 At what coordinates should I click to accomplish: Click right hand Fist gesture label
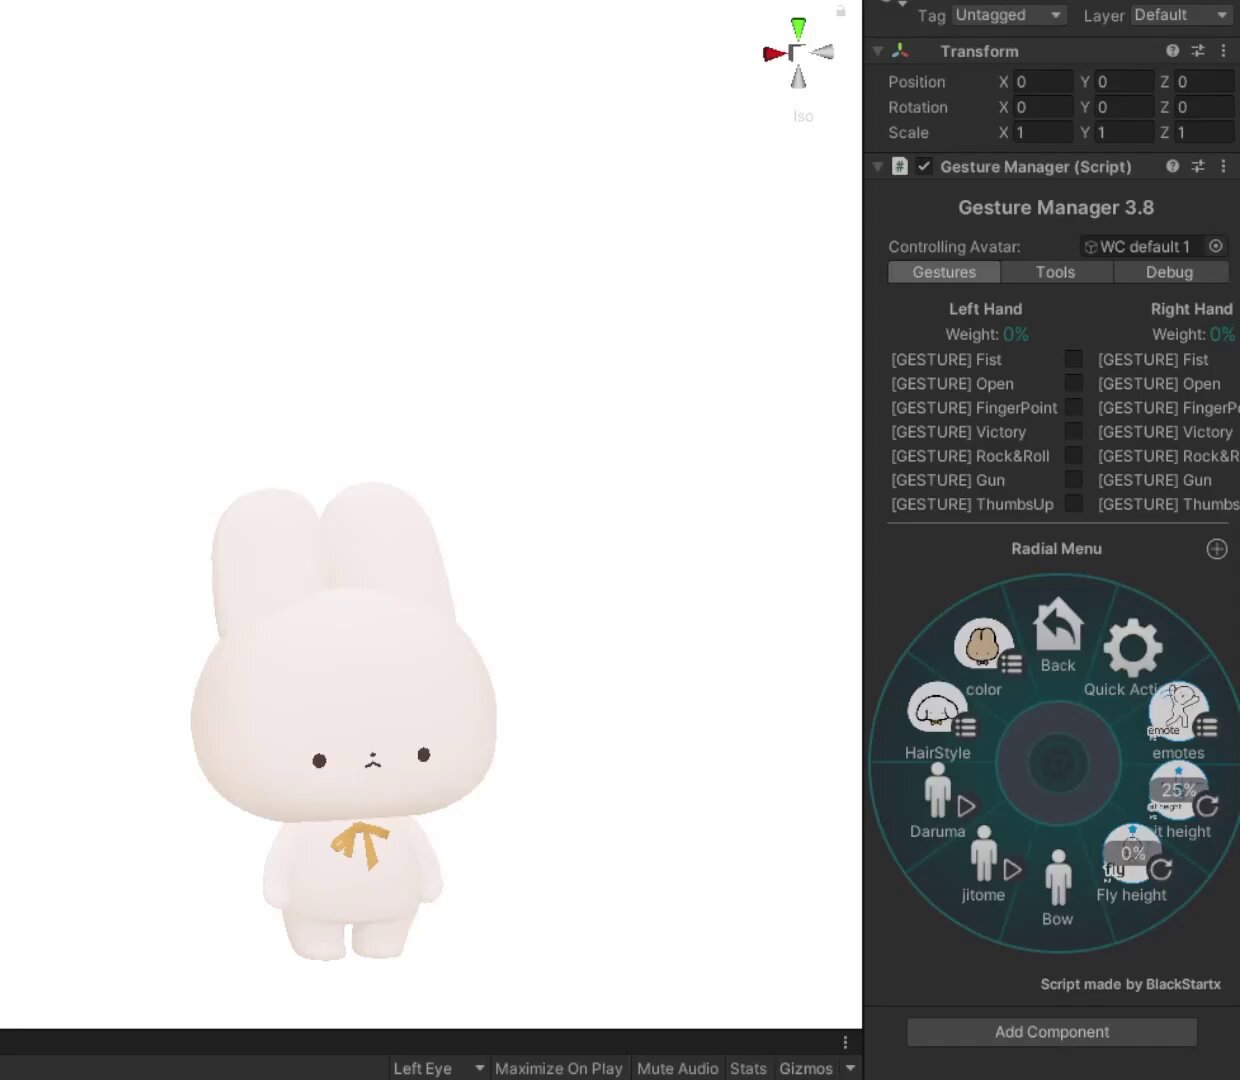[x=1153, y=359]
